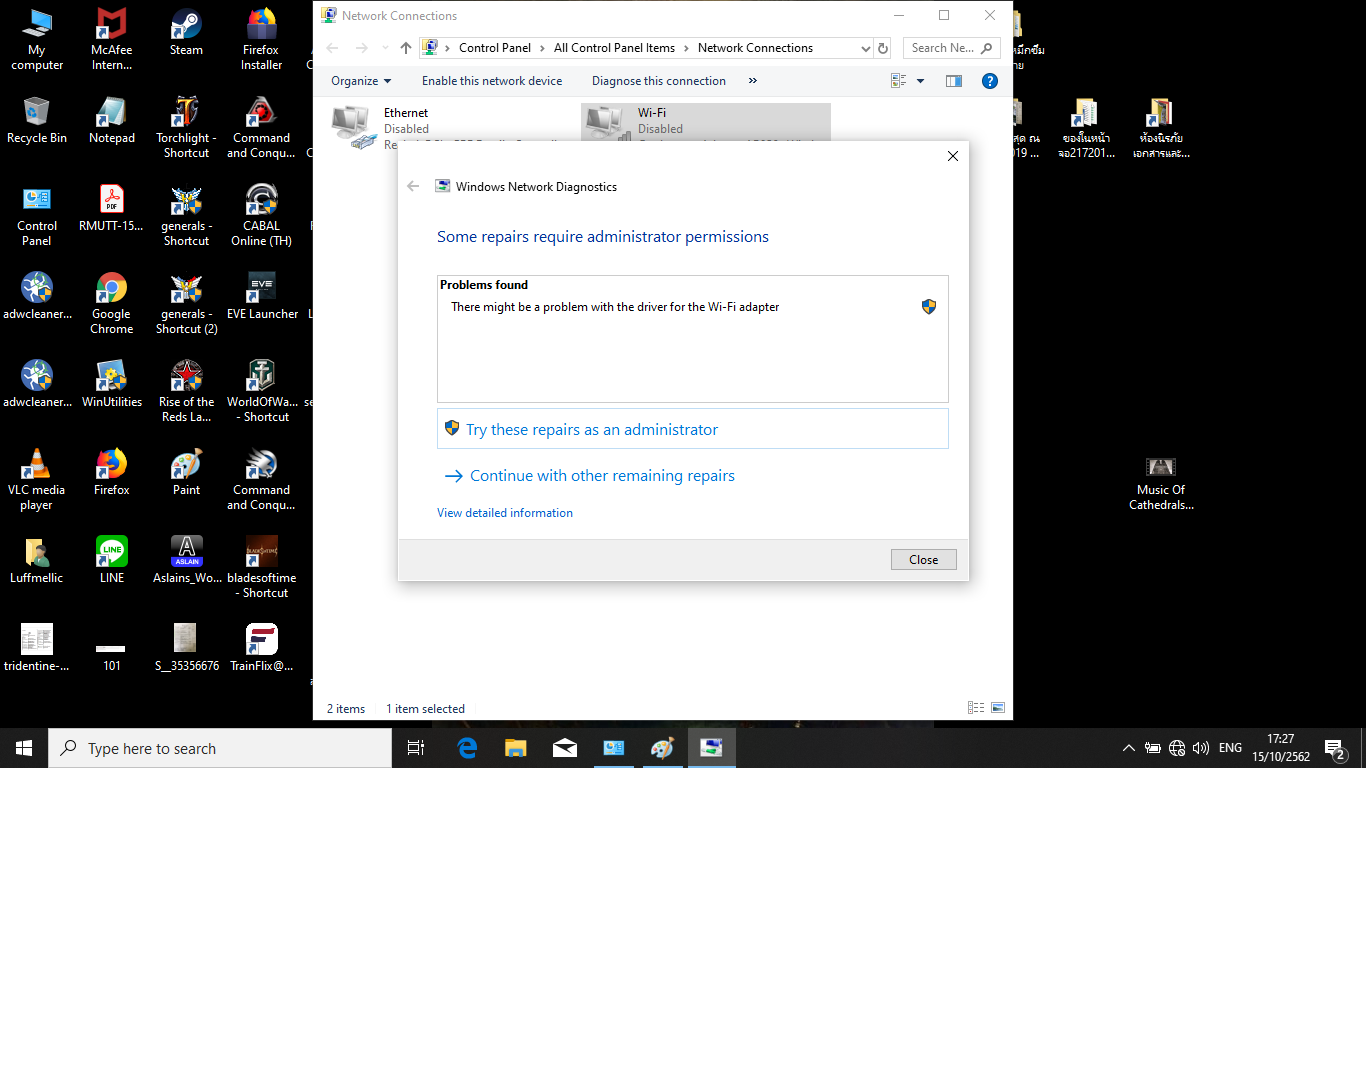Select the Wi-Fi adapter item

[x=706, y=122]
